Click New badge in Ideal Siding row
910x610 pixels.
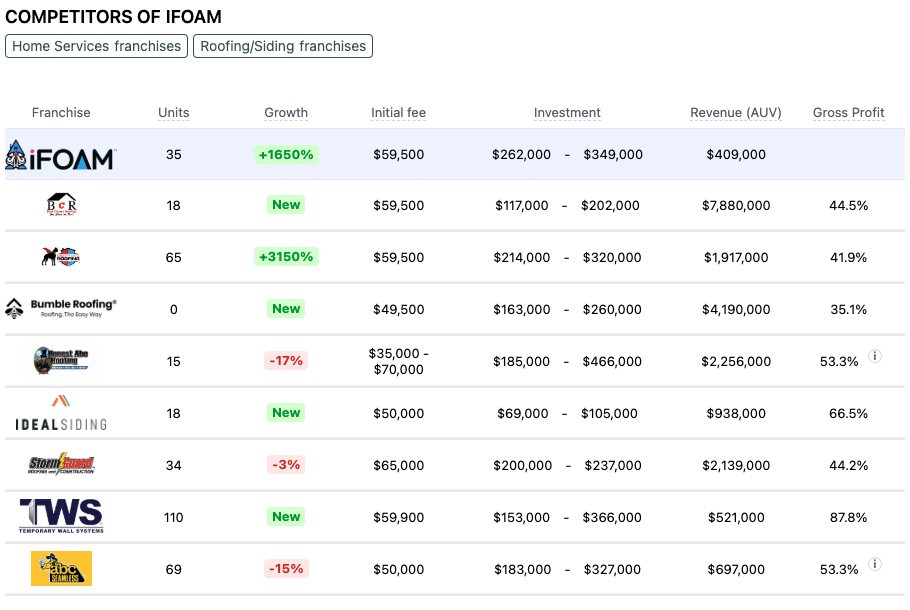286,412
